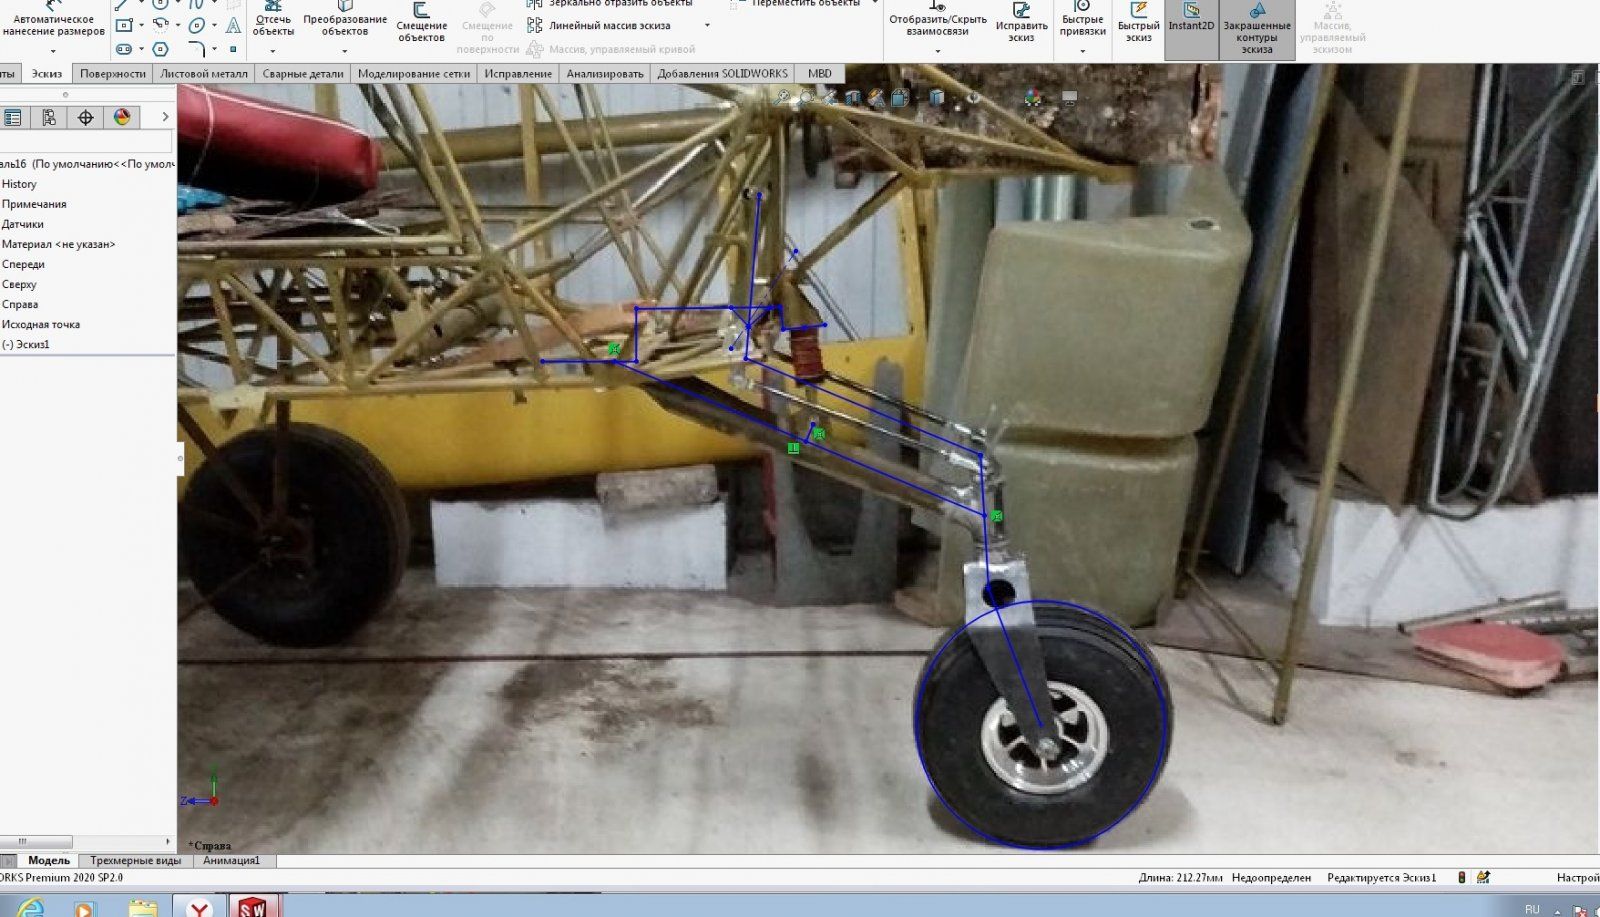Click Repair Sketch (Исправить эскиз) icon
1600x917 pixels.
(1021, 24)
